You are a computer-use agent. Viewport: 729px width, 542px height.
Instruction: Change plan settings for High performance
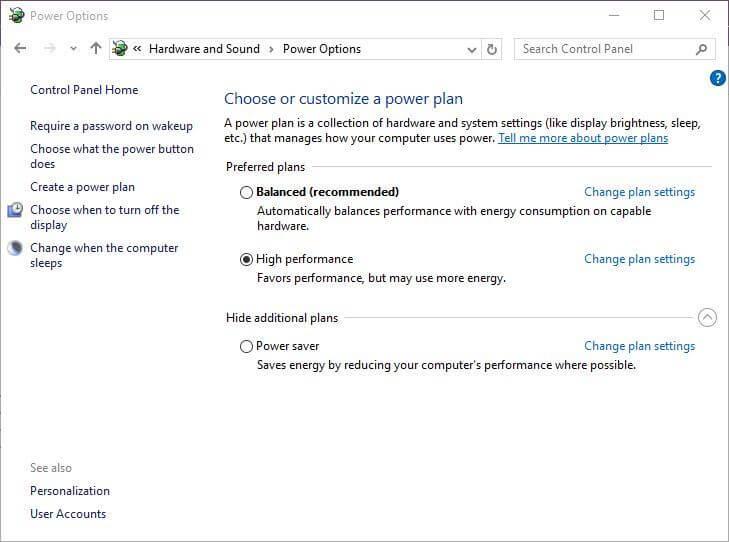(639, 259)
